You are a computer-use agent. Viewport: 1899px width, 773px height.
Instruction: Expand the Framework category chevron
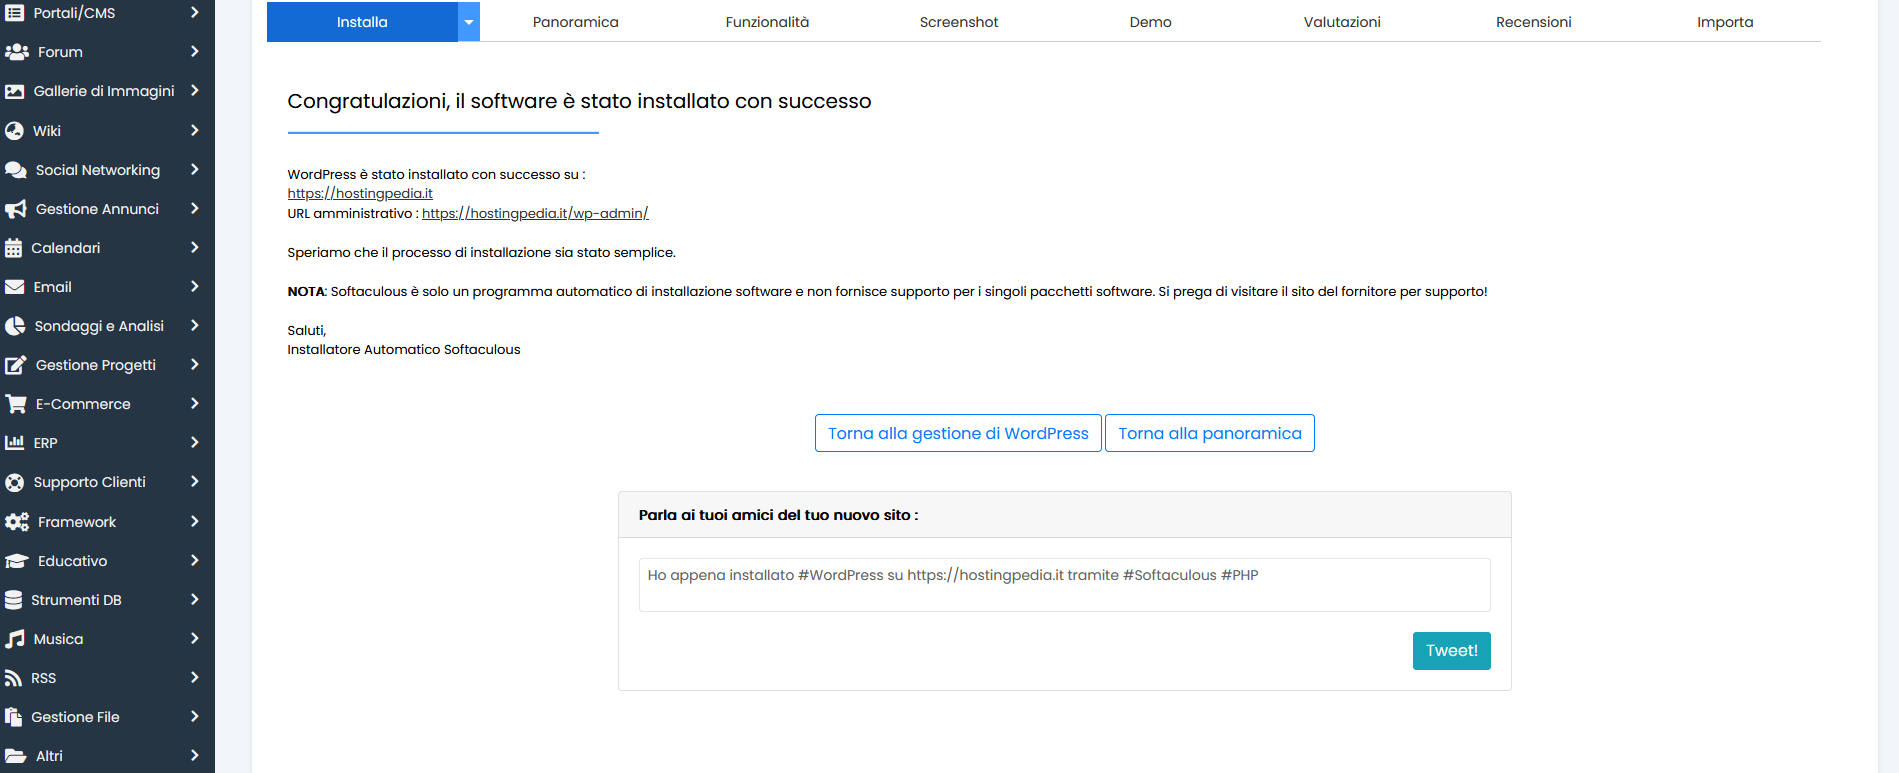(195, 521)
